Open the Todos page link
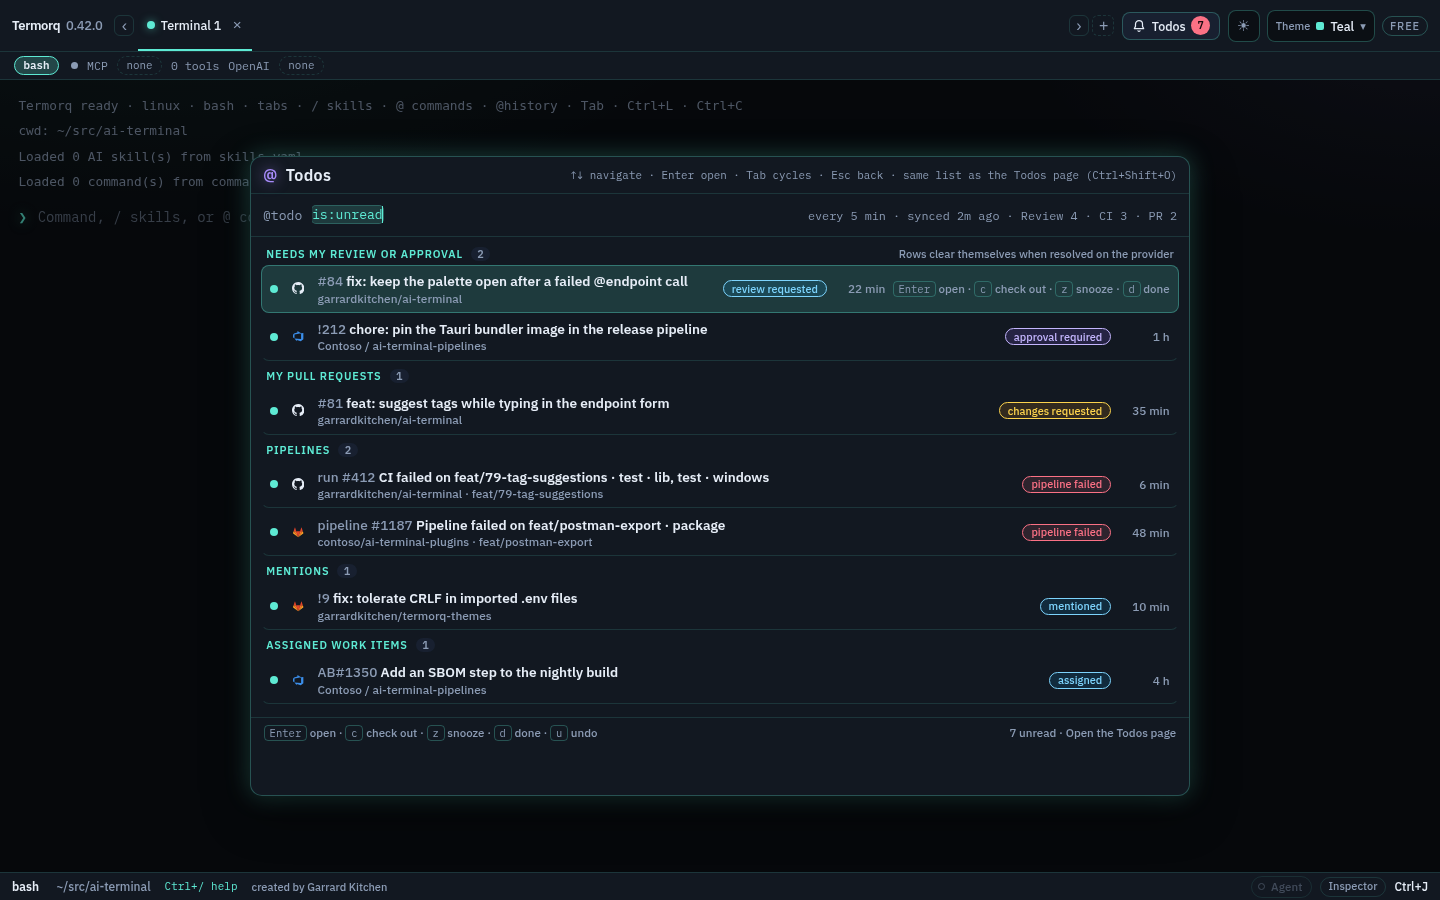Image resolution: width=1440 pixels, height=900 pixels. coord(1121,733)
